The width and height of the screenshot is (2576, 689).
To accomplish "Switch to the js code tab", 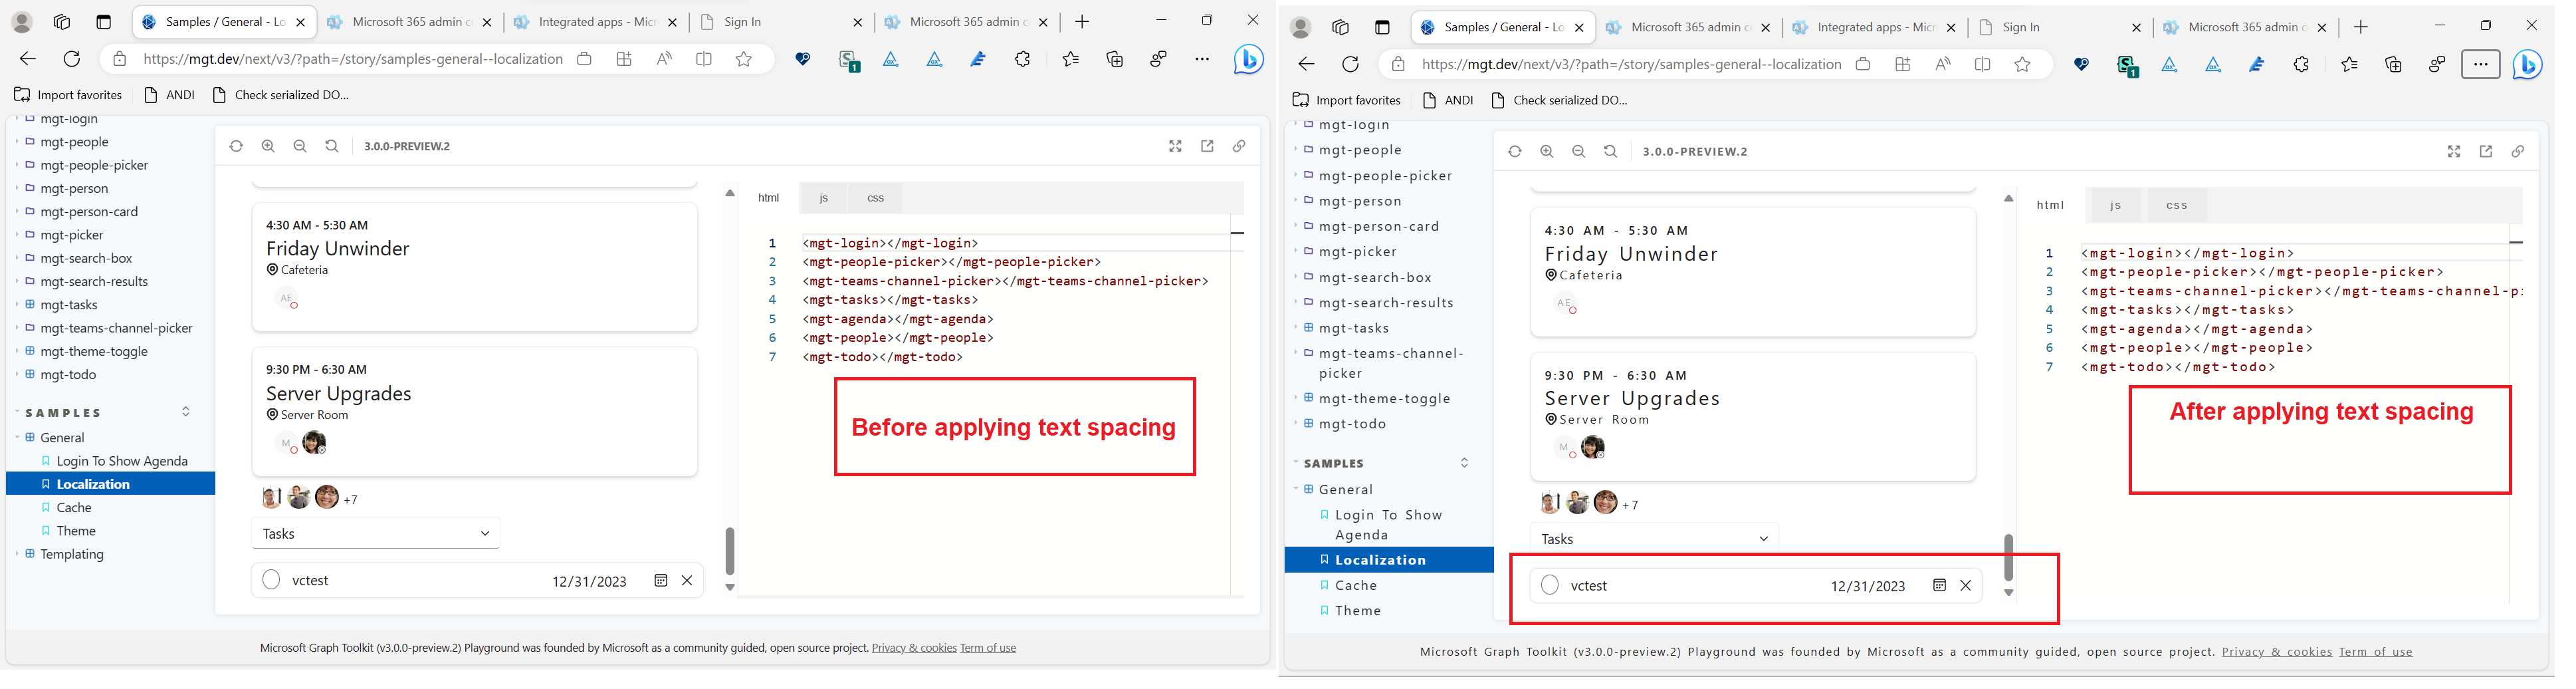I will (824, 197).
